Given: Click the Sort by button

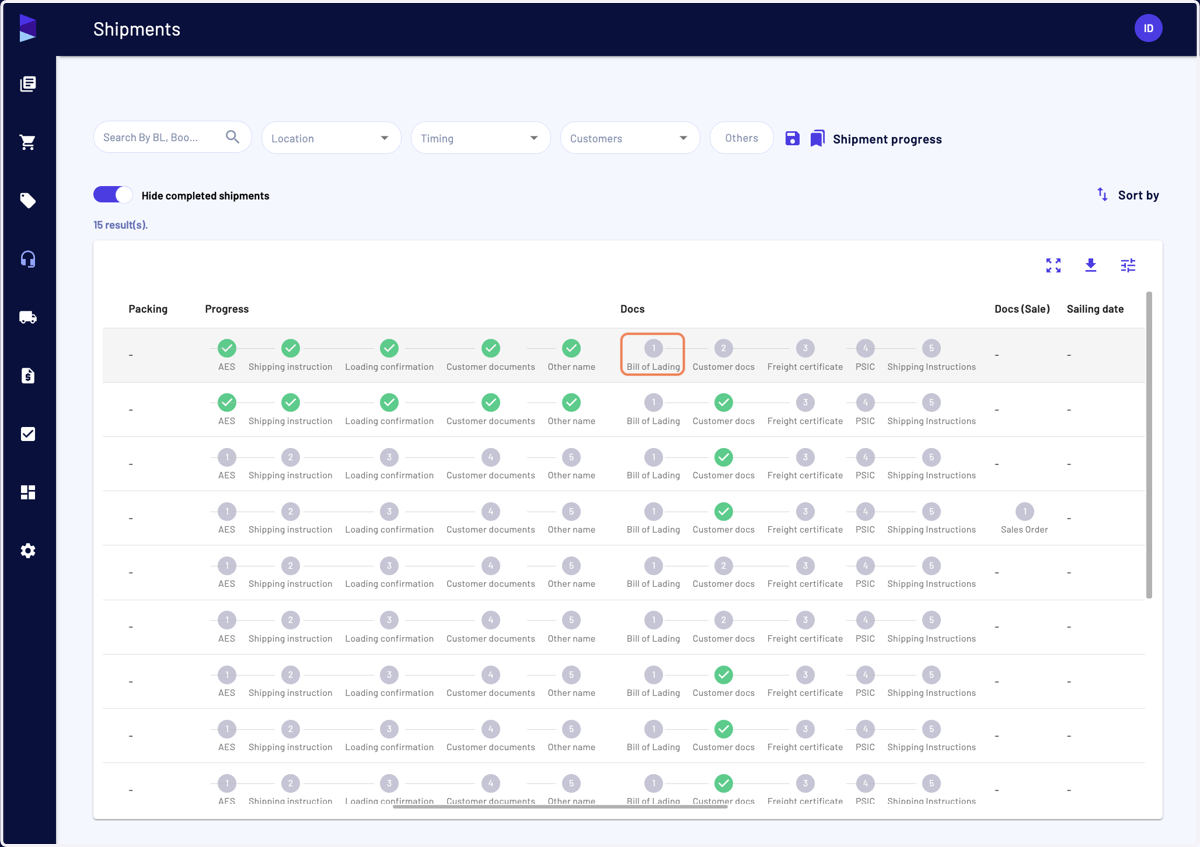Looking at the screenshot, I should 1128,195.
